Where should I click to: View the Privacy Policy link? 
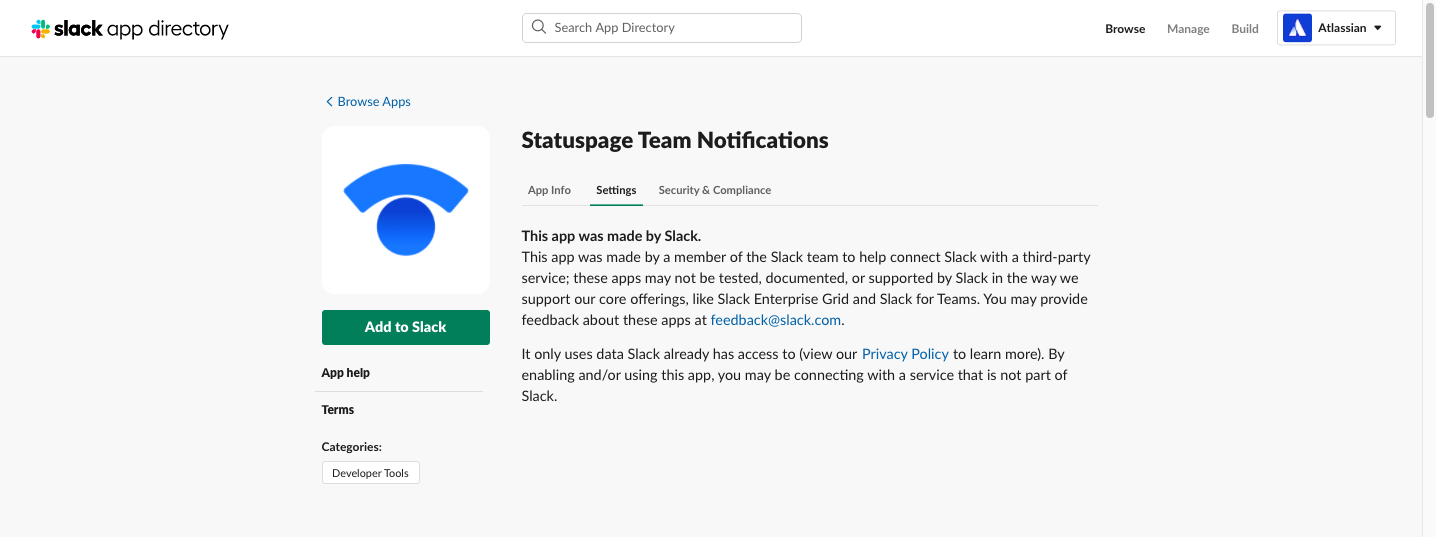tap(905, 354)
